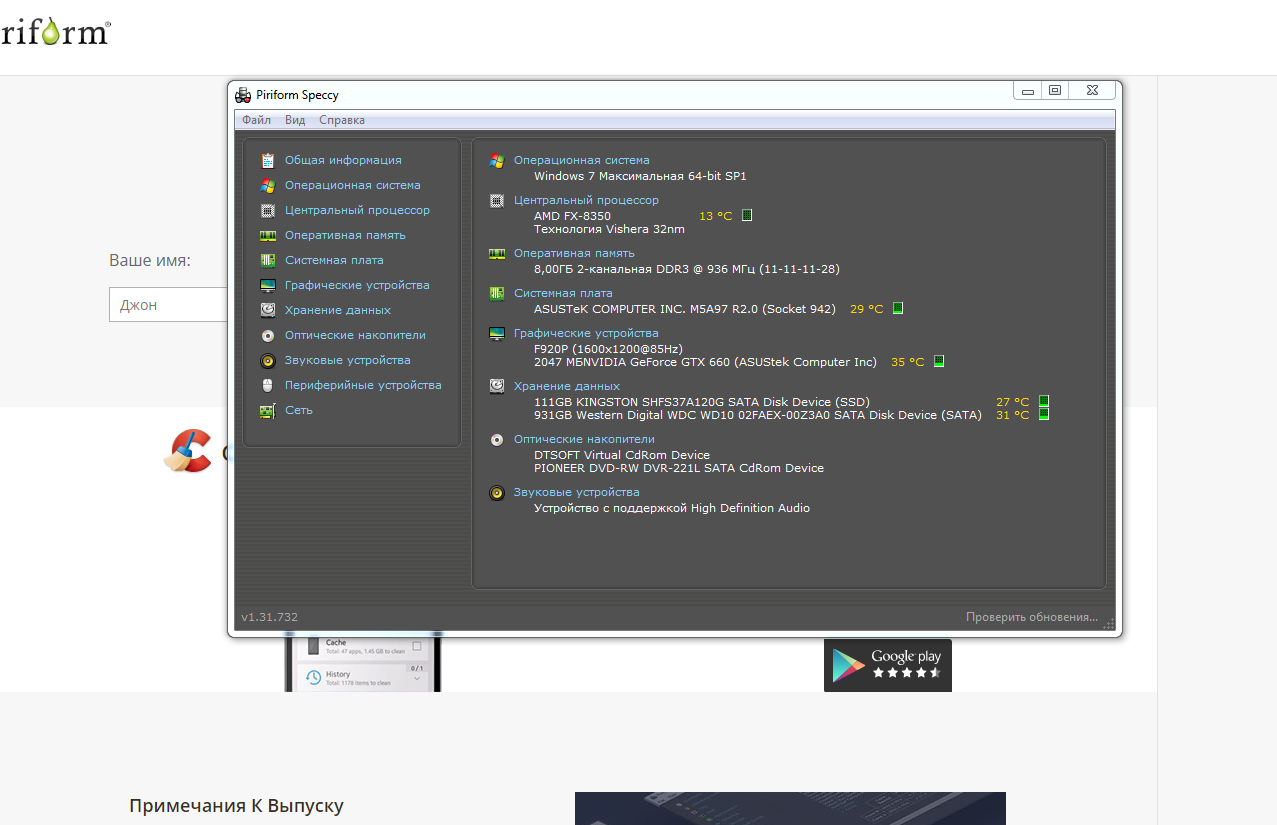Open the Хранение данных heading link in summary
This screenshot has width=1277, height=825.
(x=567, y=386)
